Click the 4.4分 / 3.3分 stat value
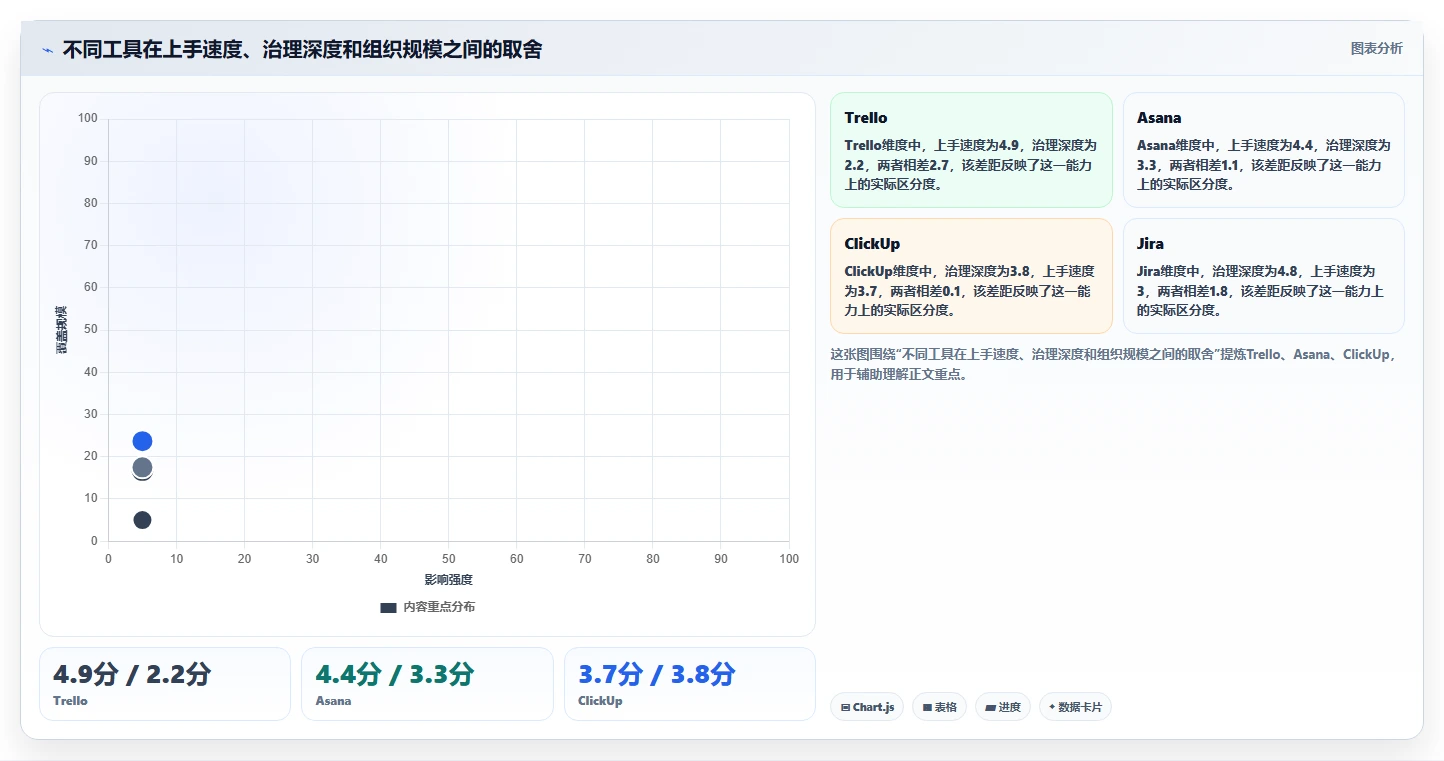 coord(394,674)
